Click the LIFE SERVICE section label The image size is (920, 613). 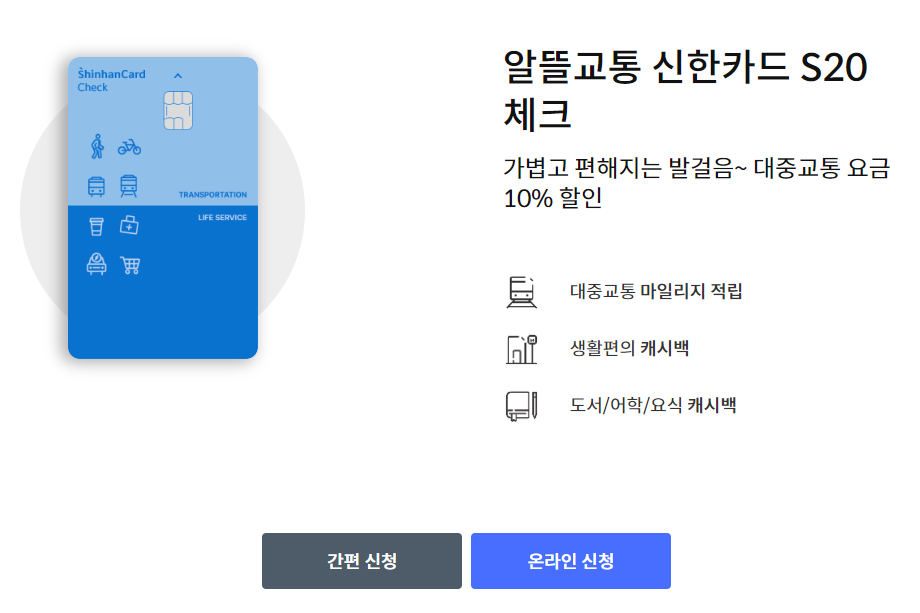pos(222,216)
